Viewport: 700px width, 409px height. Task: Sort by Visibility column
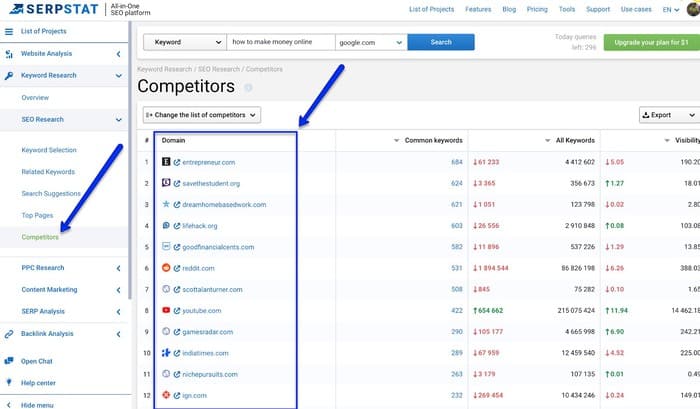(682, 141)
